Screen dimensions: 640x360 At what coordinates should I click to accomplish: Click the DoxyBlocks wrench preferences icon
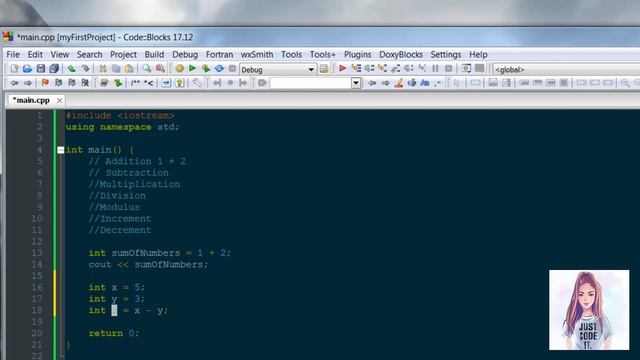(197, 83)
